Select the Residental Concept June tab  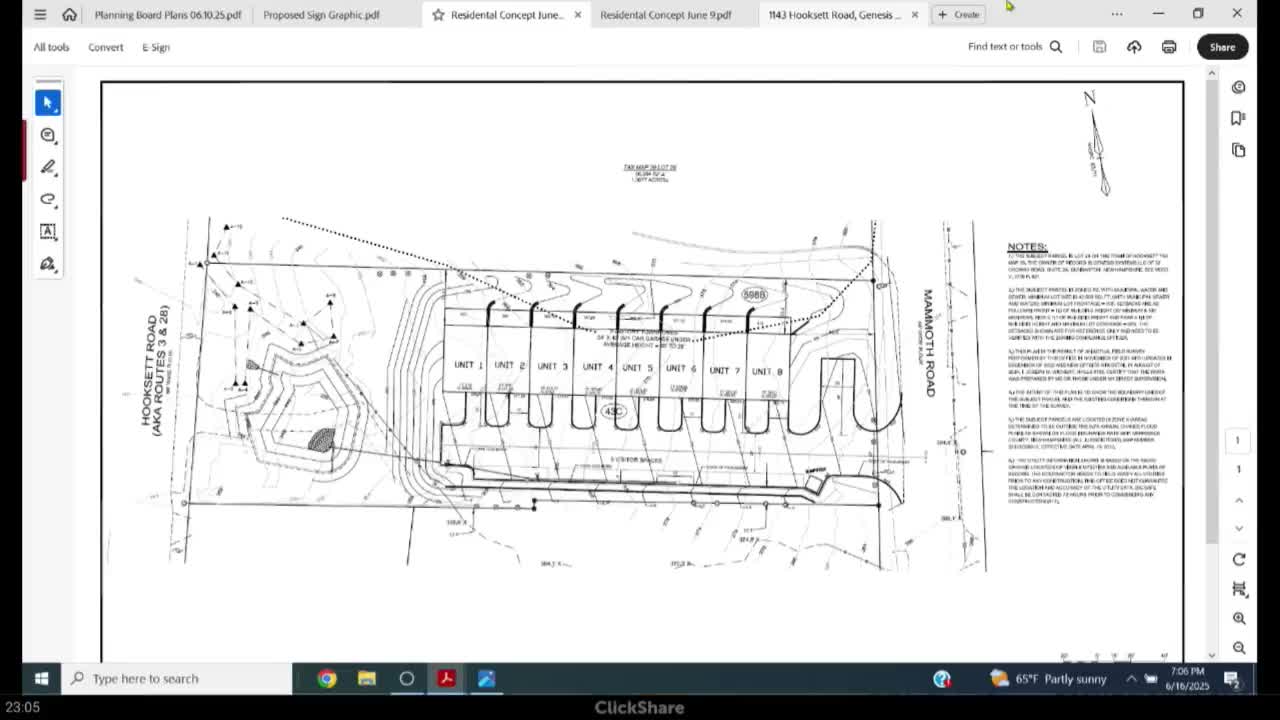[507, 15]
